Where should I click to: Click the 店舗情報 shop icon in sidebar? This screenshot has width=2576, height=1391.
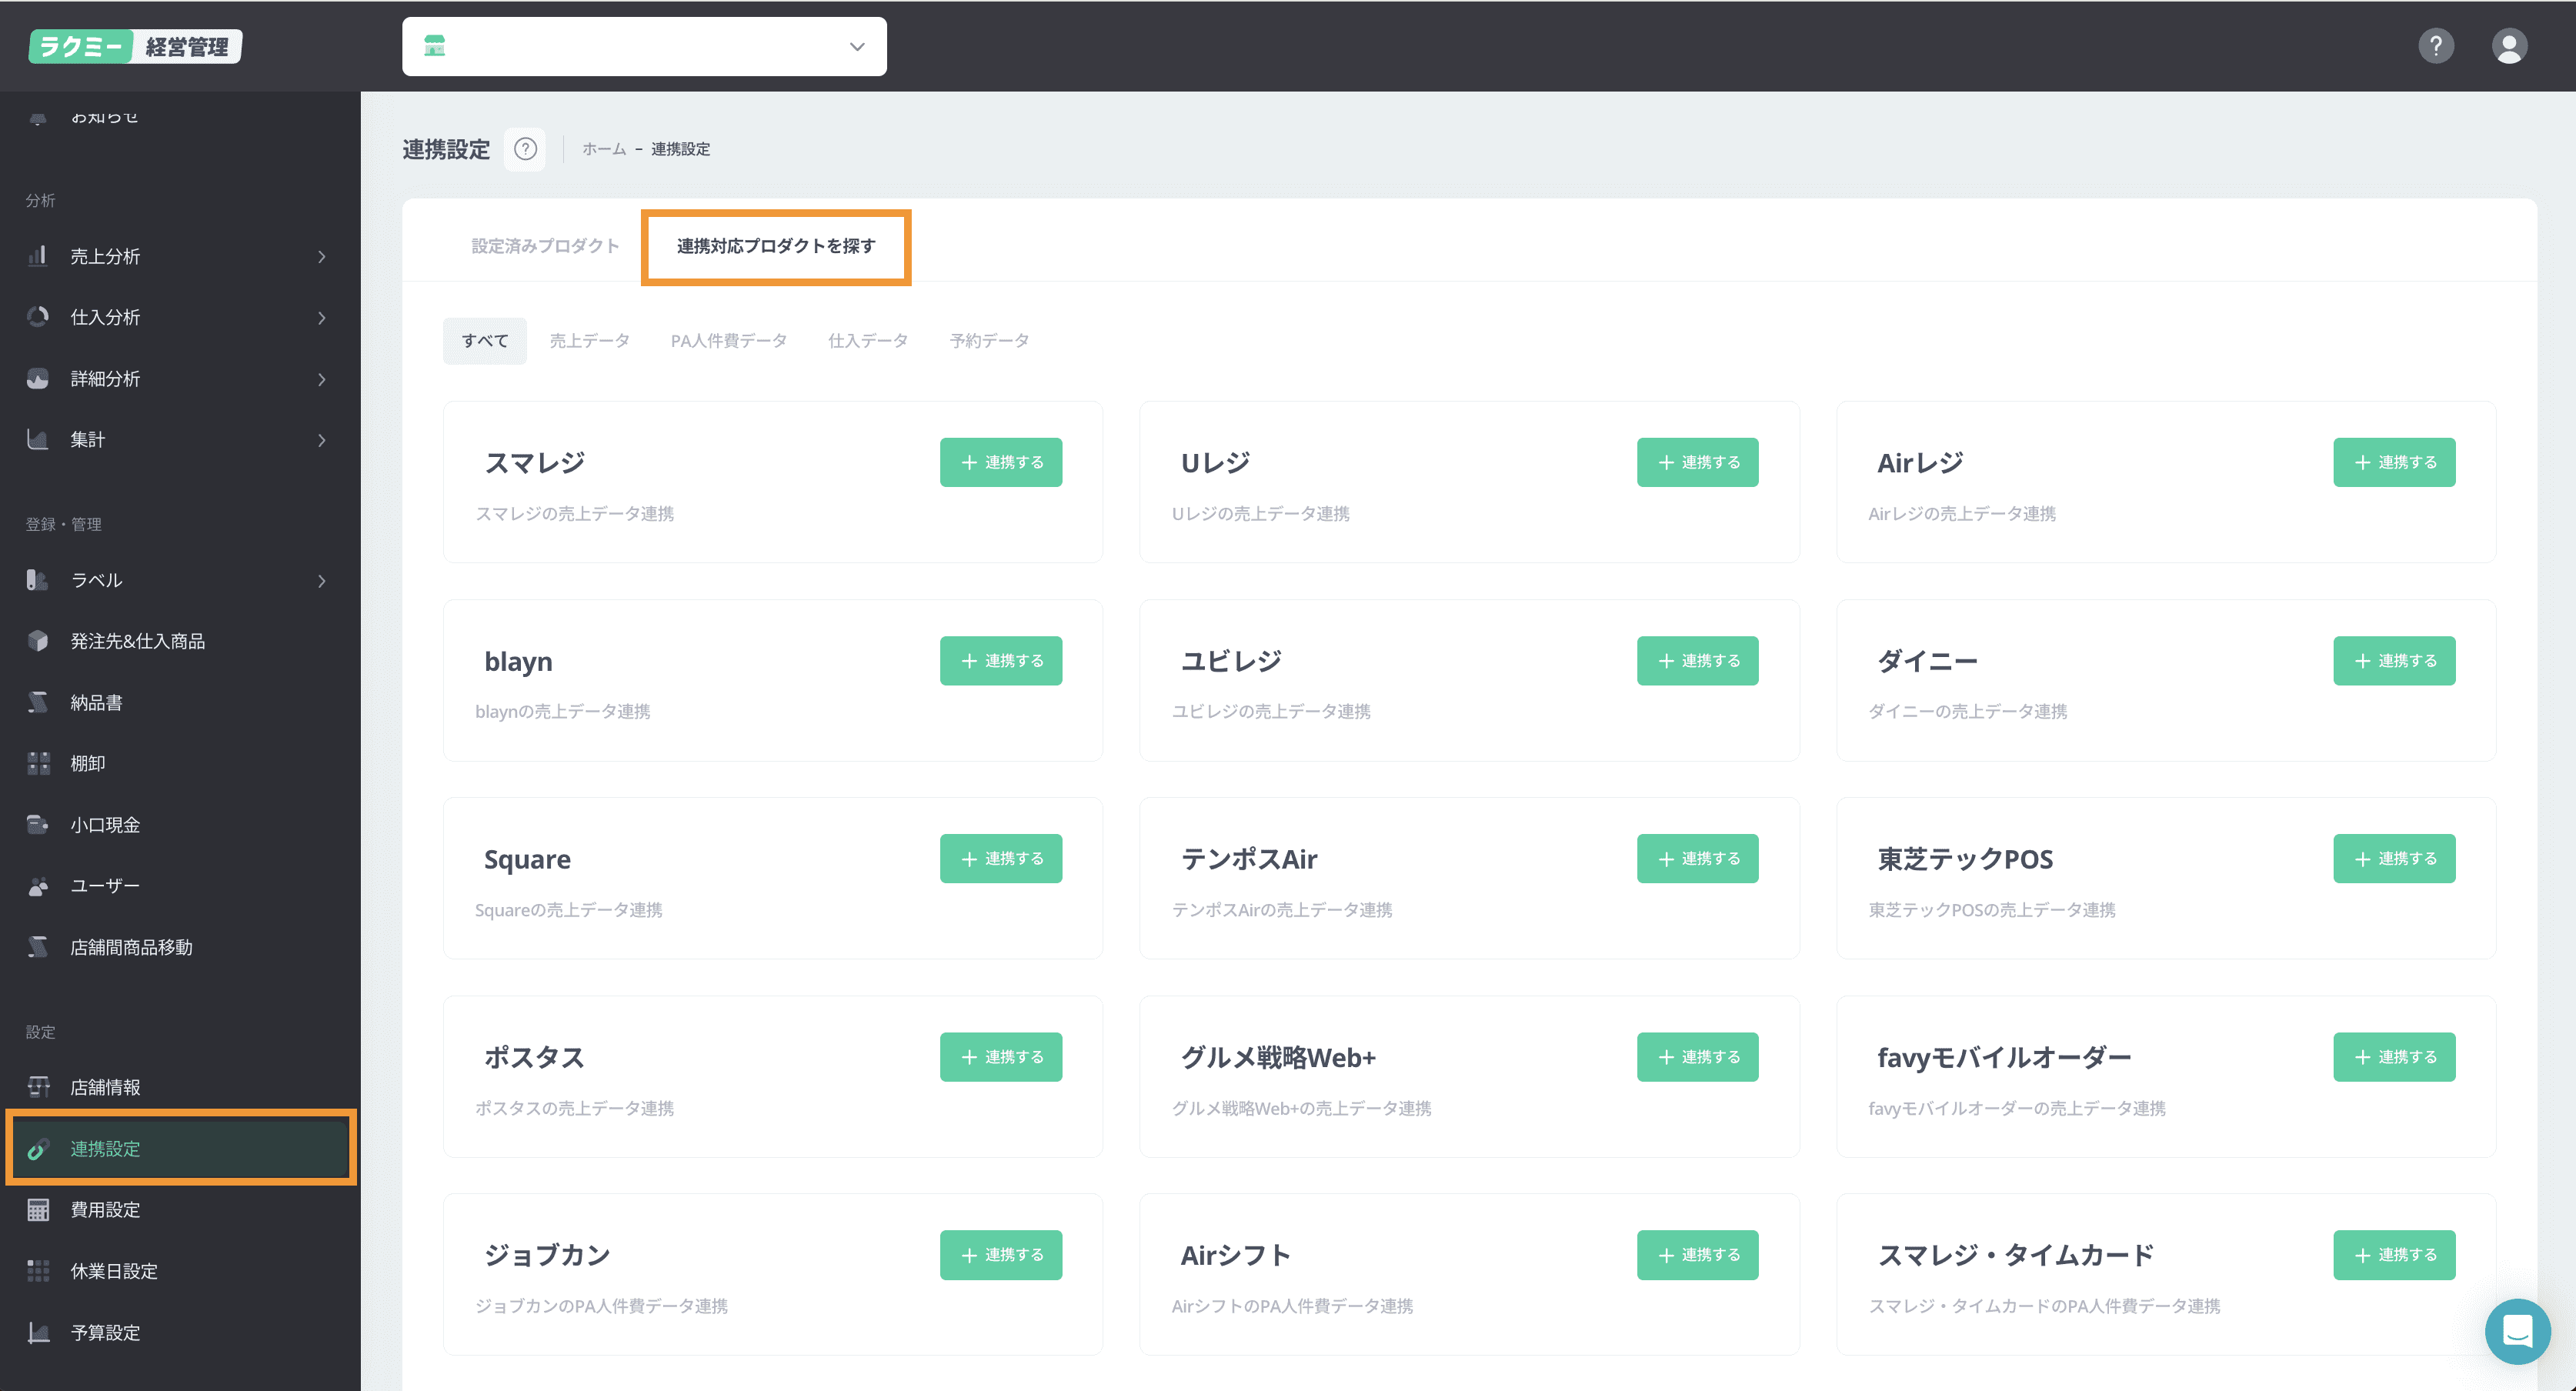point(38,1087)
